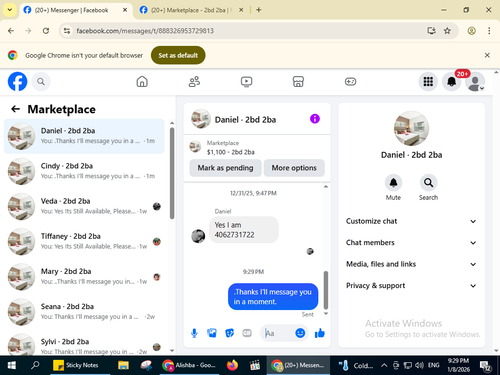Open the Watch video icon
This screenshot has width=500, height=375.
(246, 81)
